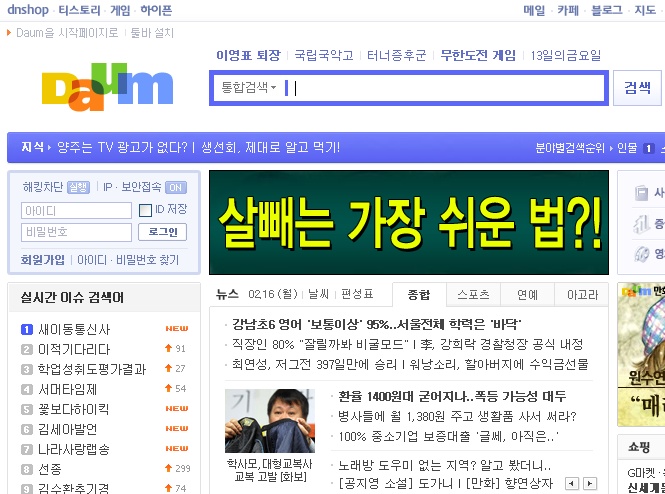The height and width of the screenshot is (494, 665).
Task: Open 양주는 TV 광고가 없다? link
Action: (122, 148)
